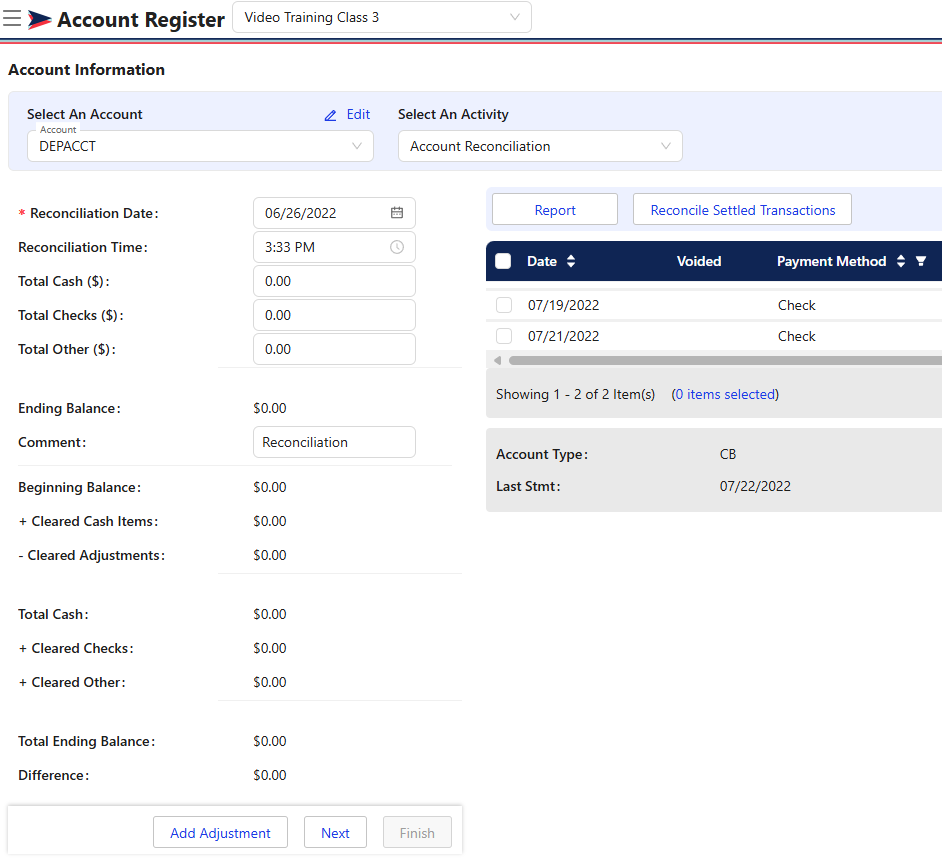Viewport: 942px width, 865px height.
Task: Toggle the select-all header checkbox
Action: click(503, 261)
